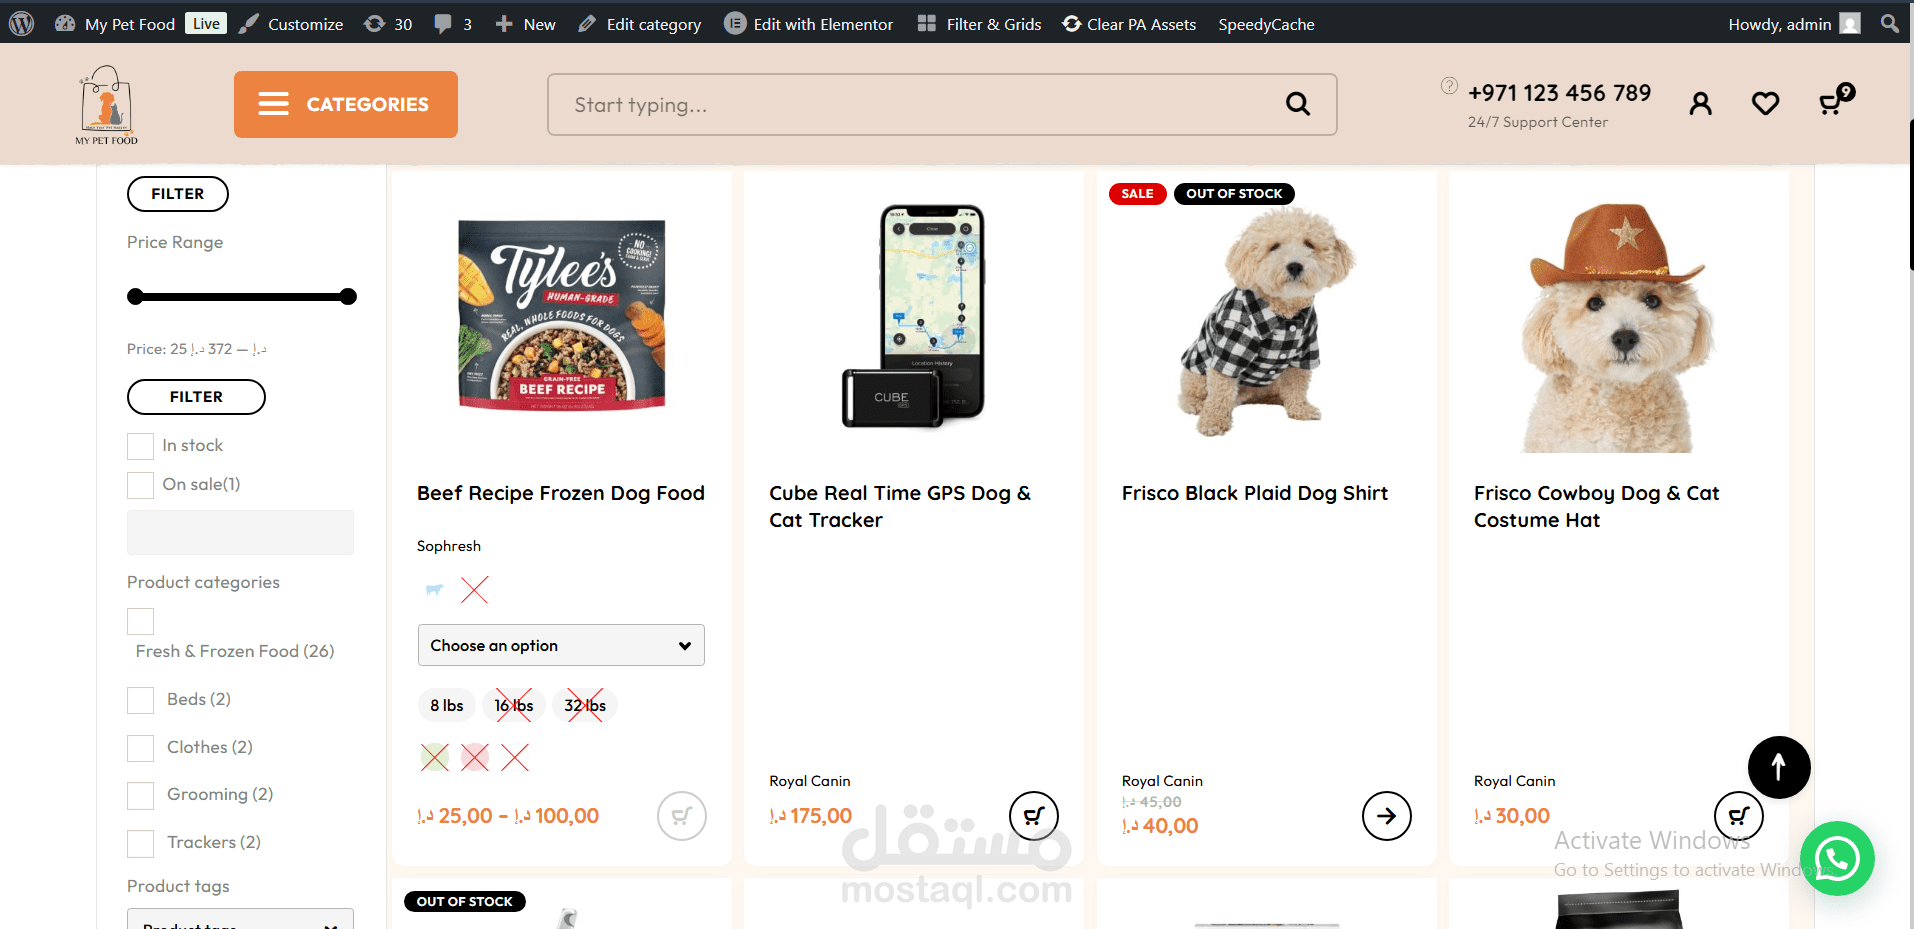Click the right handle of the price slider
The width and height of the screenshot is (1914, 929).
click(348, 296)
